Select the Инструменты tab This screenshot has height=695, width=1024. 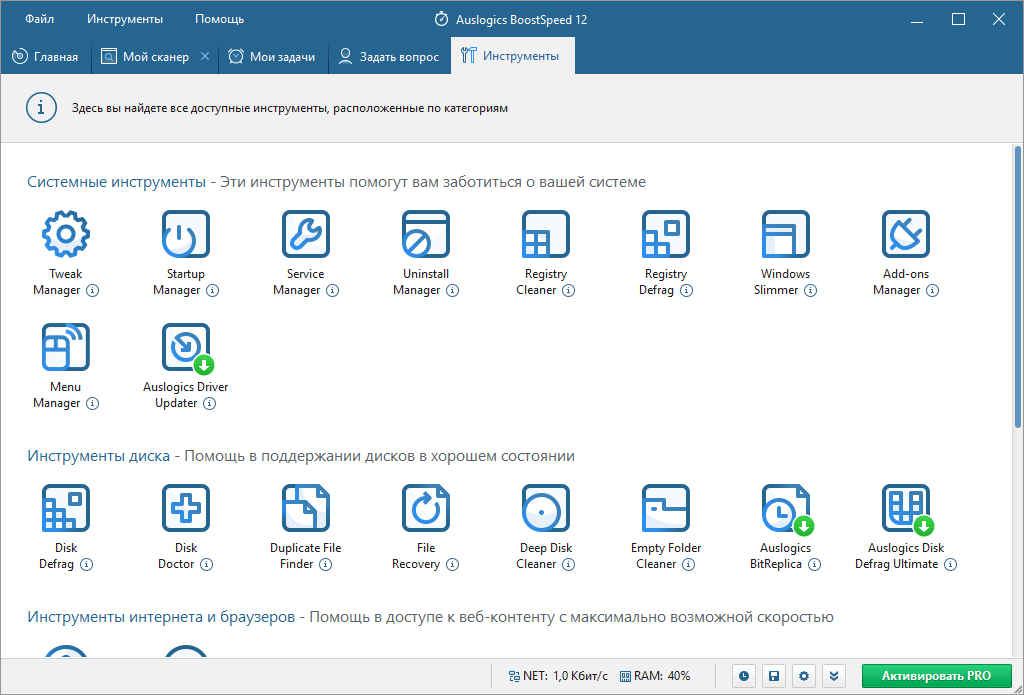point(513,56)
